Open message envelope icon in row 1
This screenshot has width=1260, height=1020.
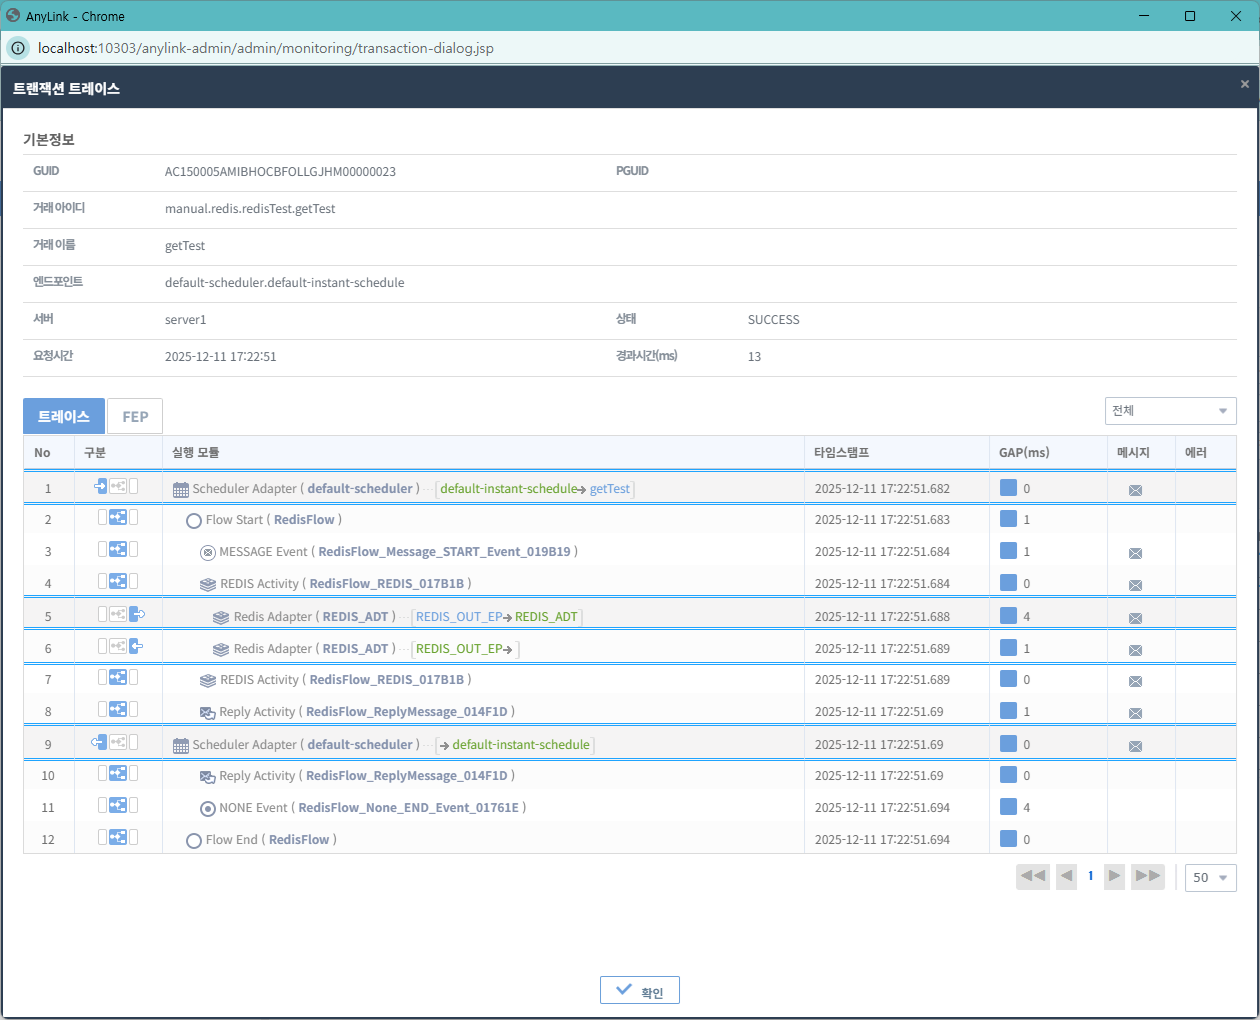(x=1135, y=490)
